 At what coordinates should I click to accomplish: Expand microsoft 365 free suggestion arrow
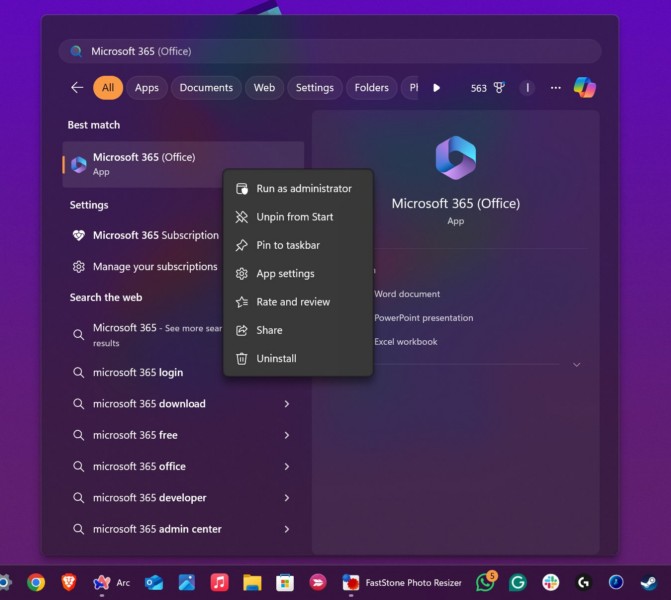[x=287, y=435]
